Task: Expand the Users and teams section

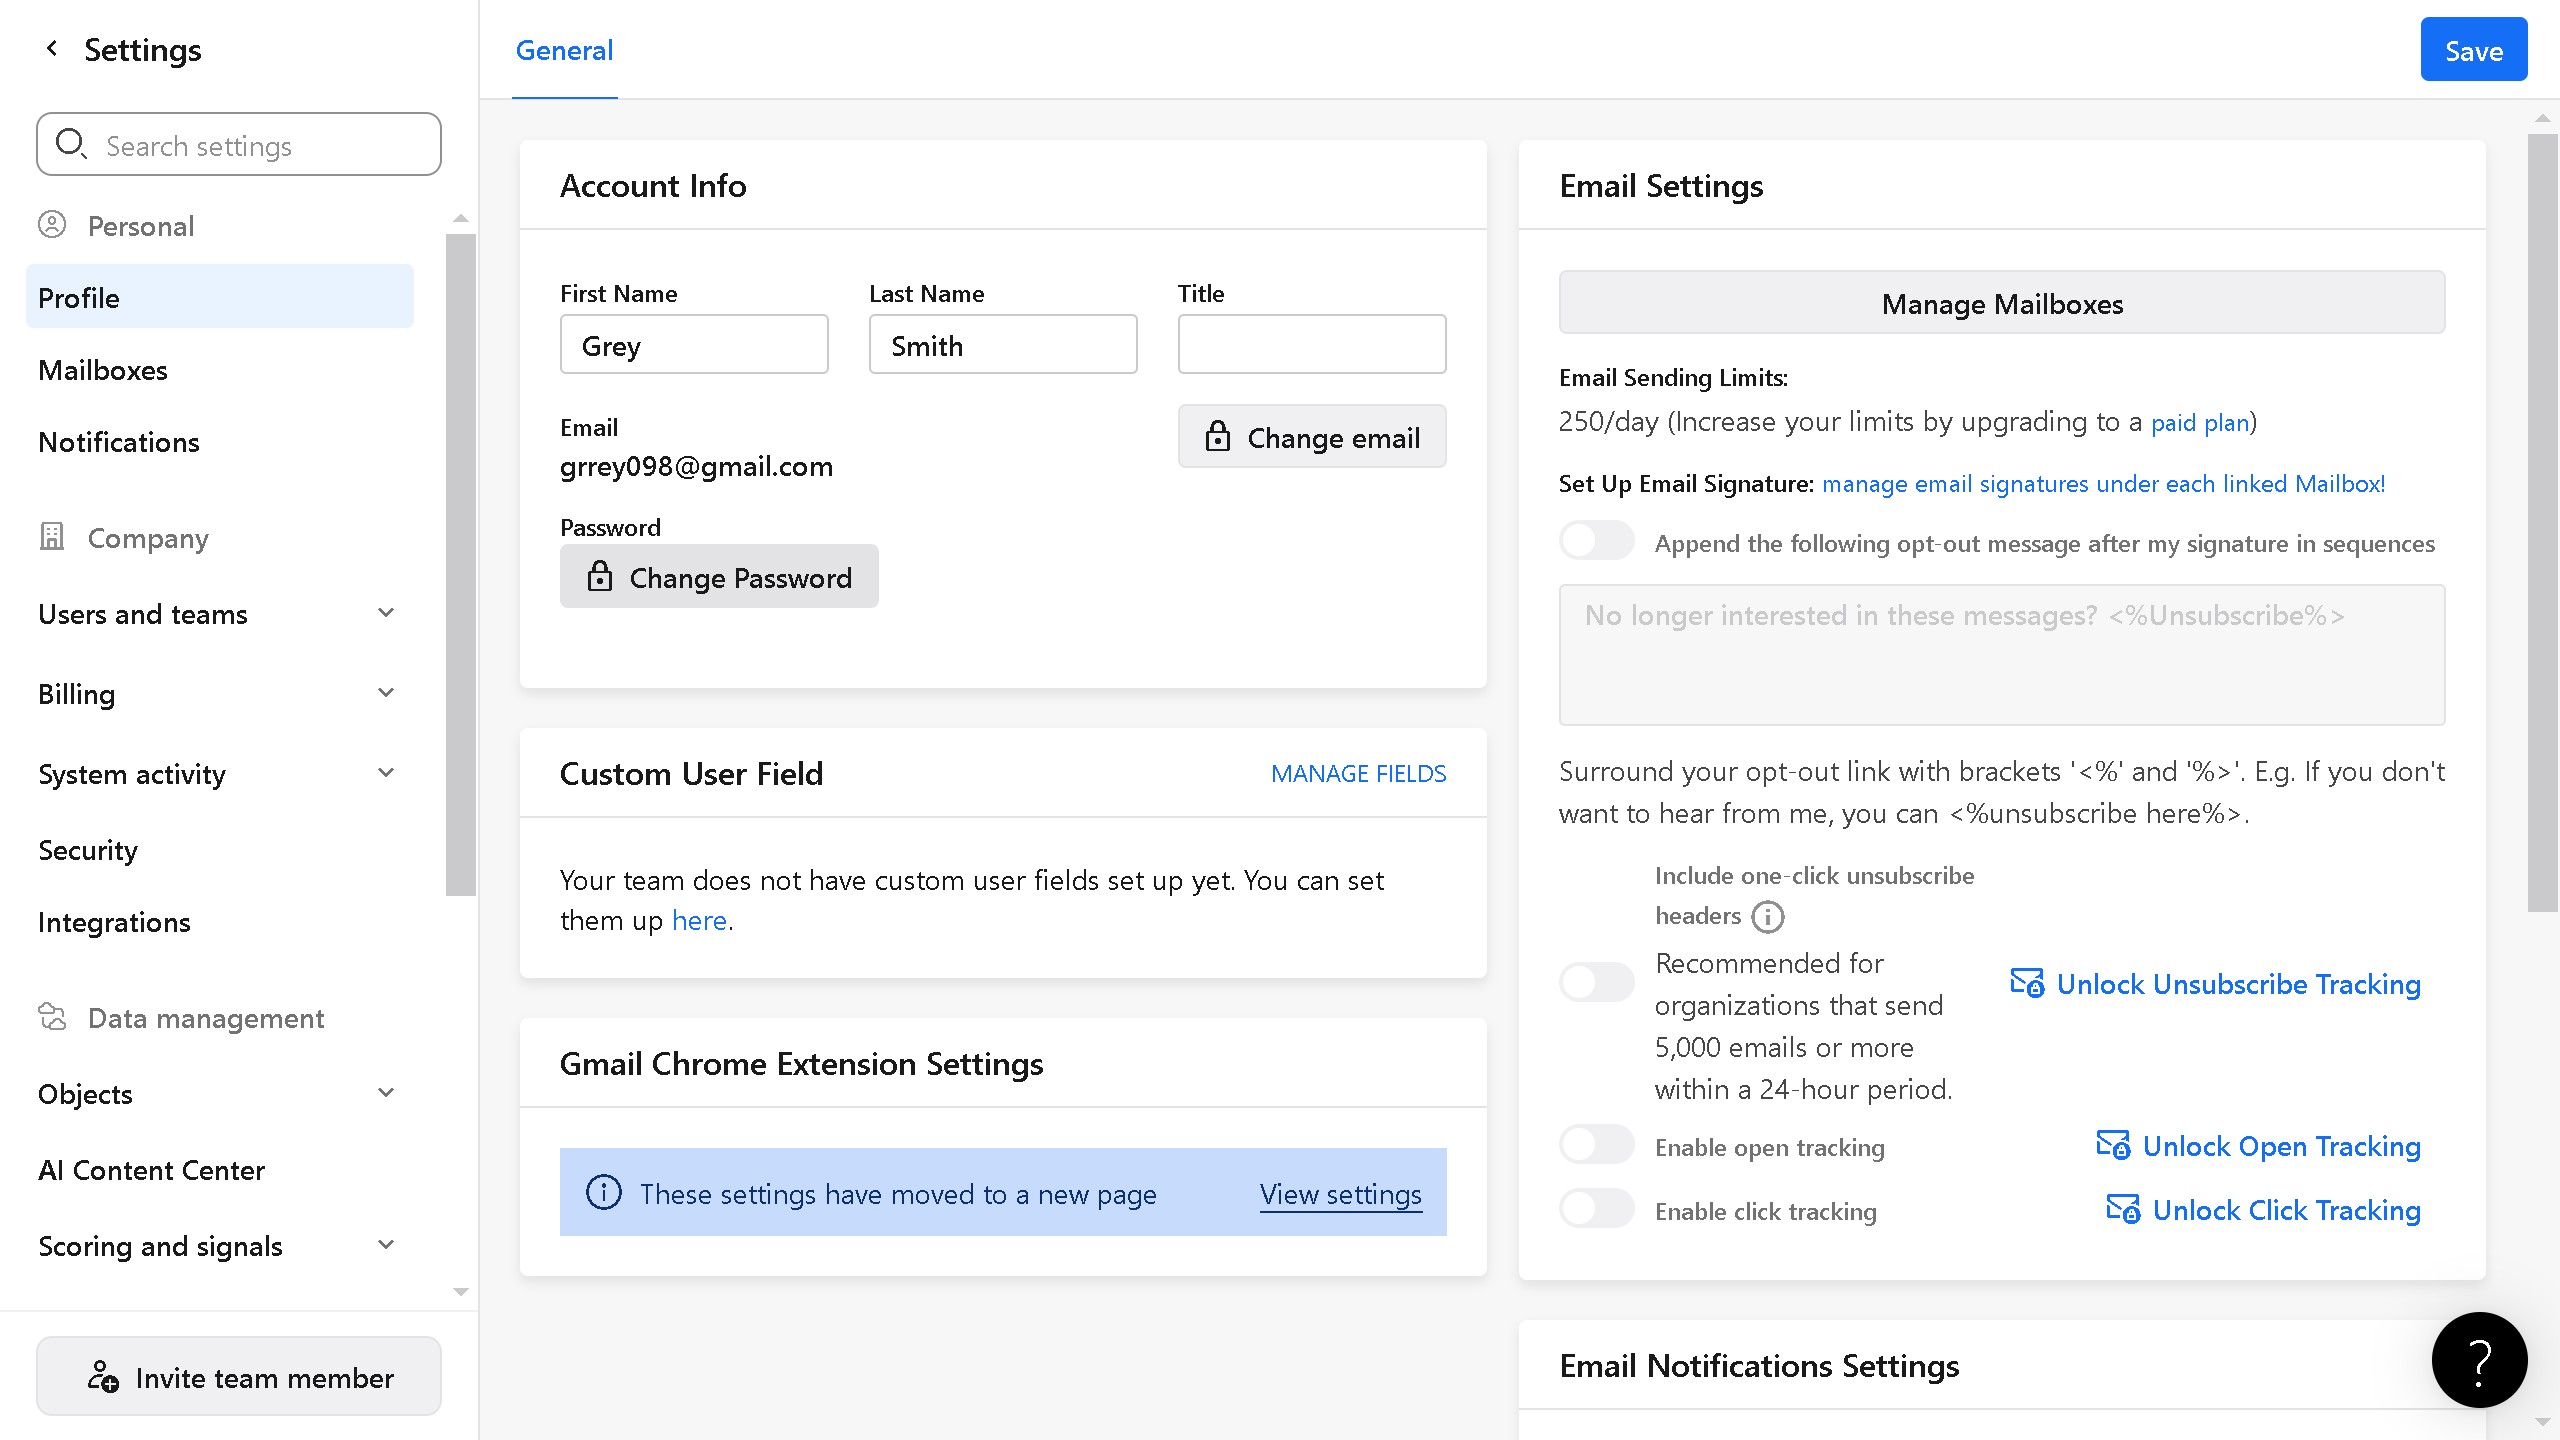Action: coord(386,613)
